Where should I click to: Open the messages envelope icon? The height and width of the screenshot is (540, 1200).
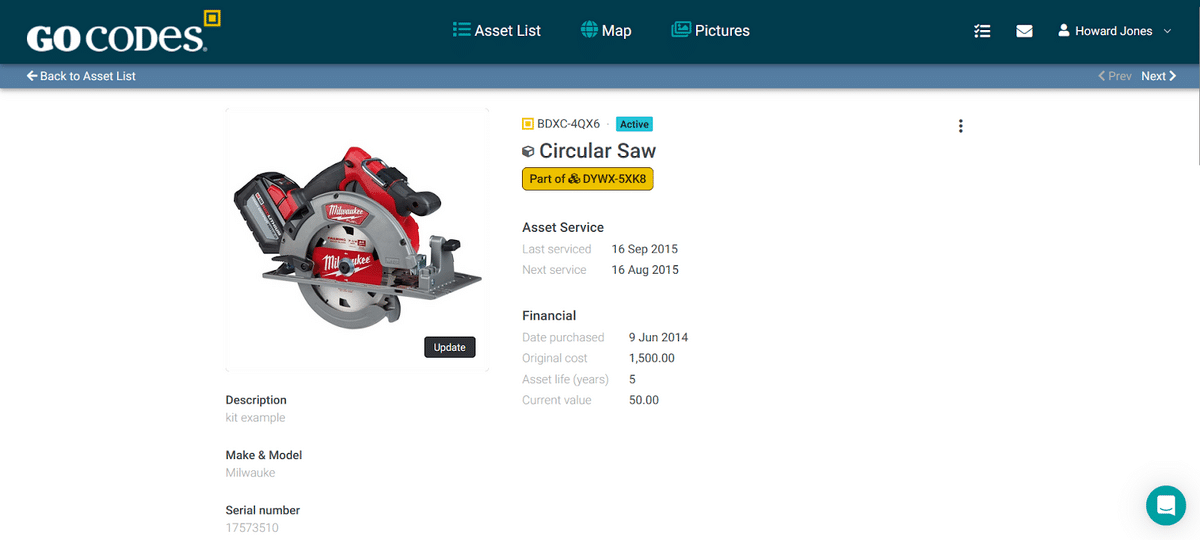pos(1024,31)
